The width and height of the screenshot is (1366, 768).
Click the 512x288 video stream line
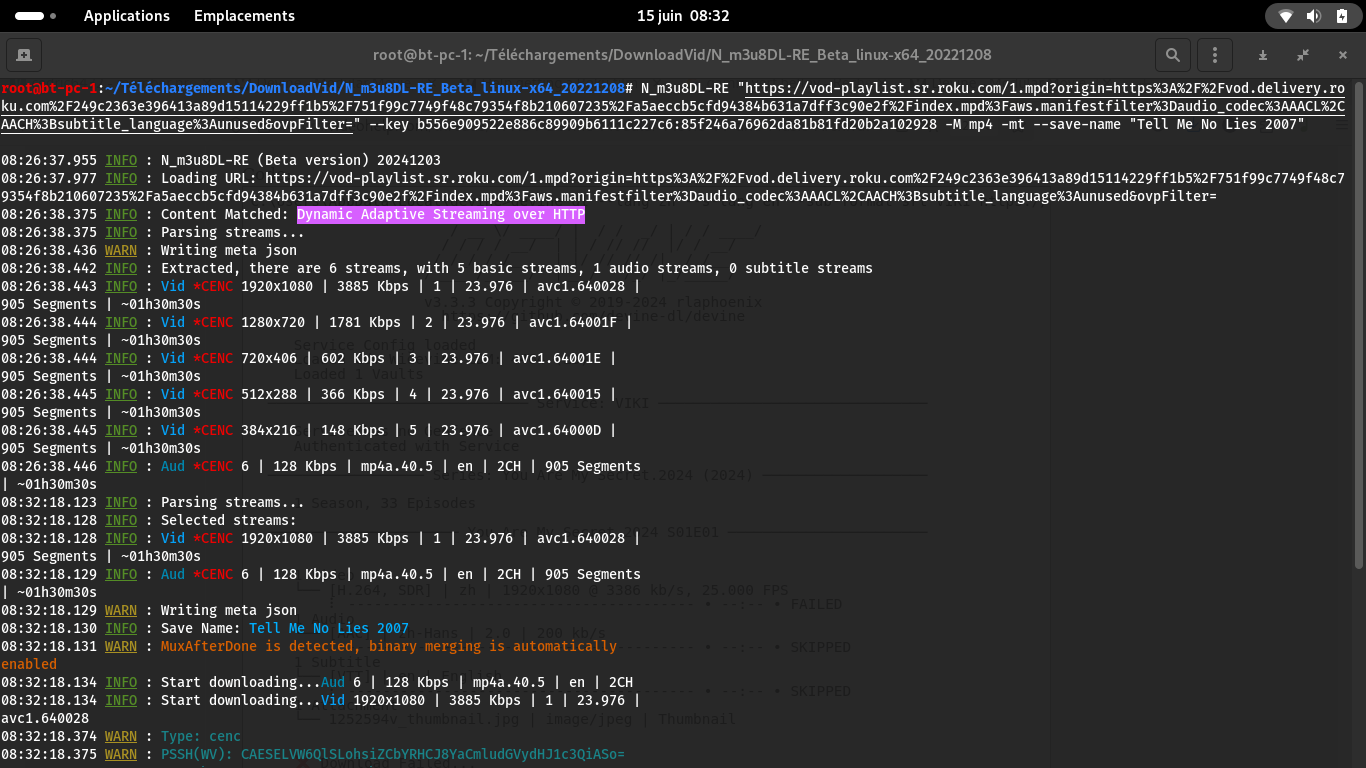point(309,394)
